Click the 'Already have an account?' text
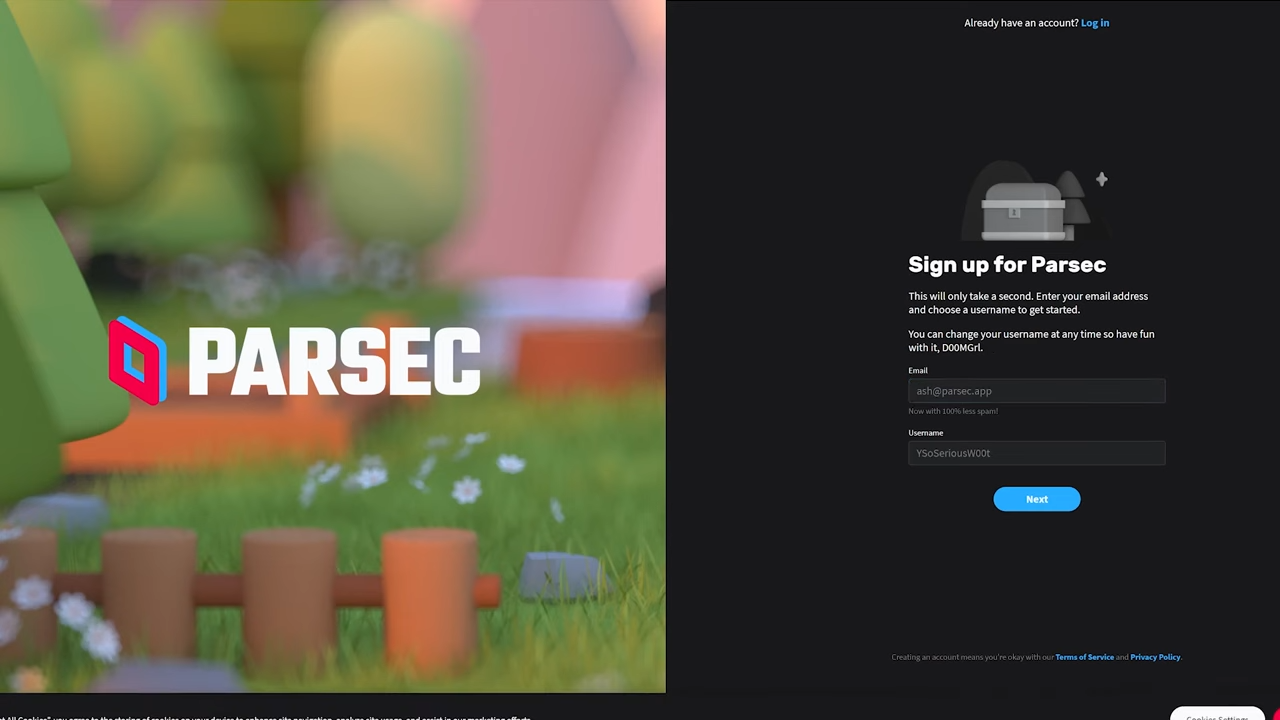 (1021, 23)
